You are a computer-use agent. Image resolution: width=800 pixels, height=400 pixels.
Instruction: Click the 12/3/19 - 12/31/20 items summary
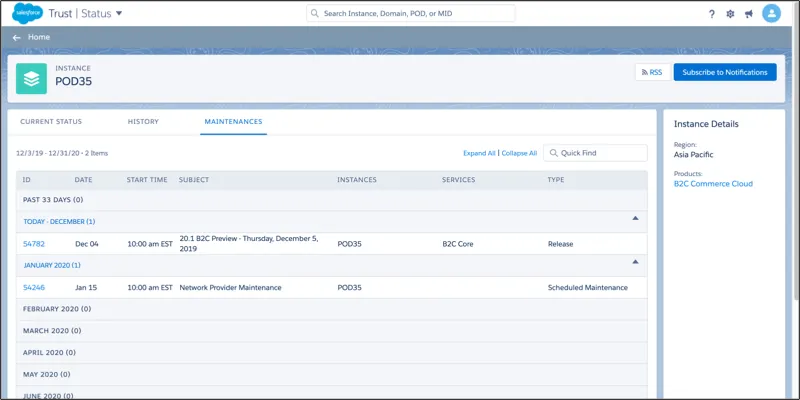(x=62, y=153)
